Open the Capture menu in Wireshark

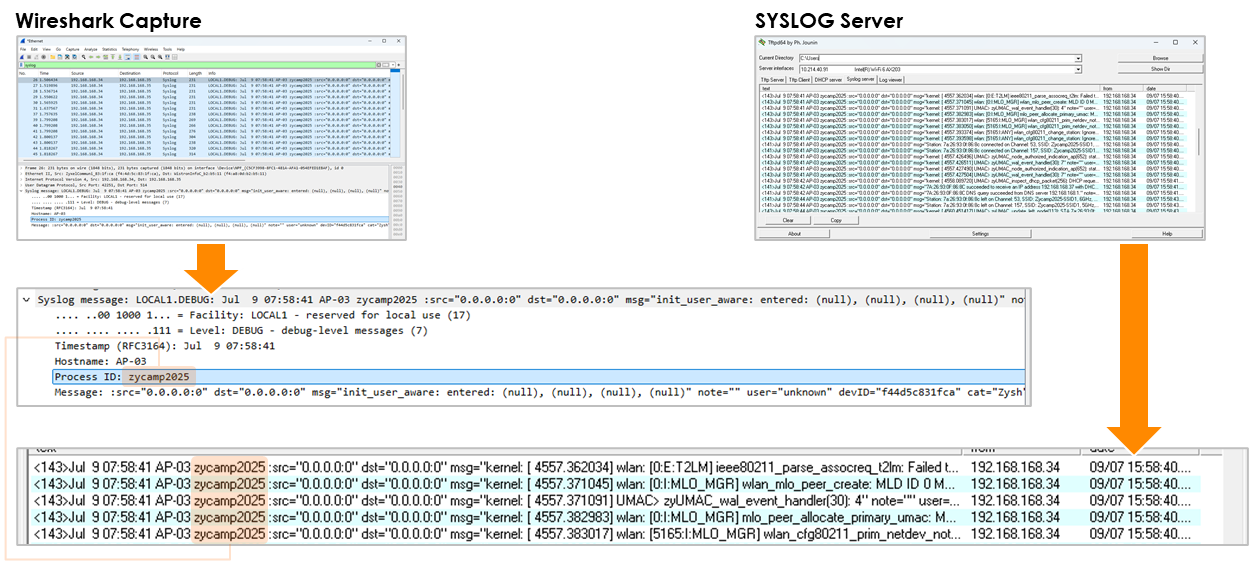73,49
